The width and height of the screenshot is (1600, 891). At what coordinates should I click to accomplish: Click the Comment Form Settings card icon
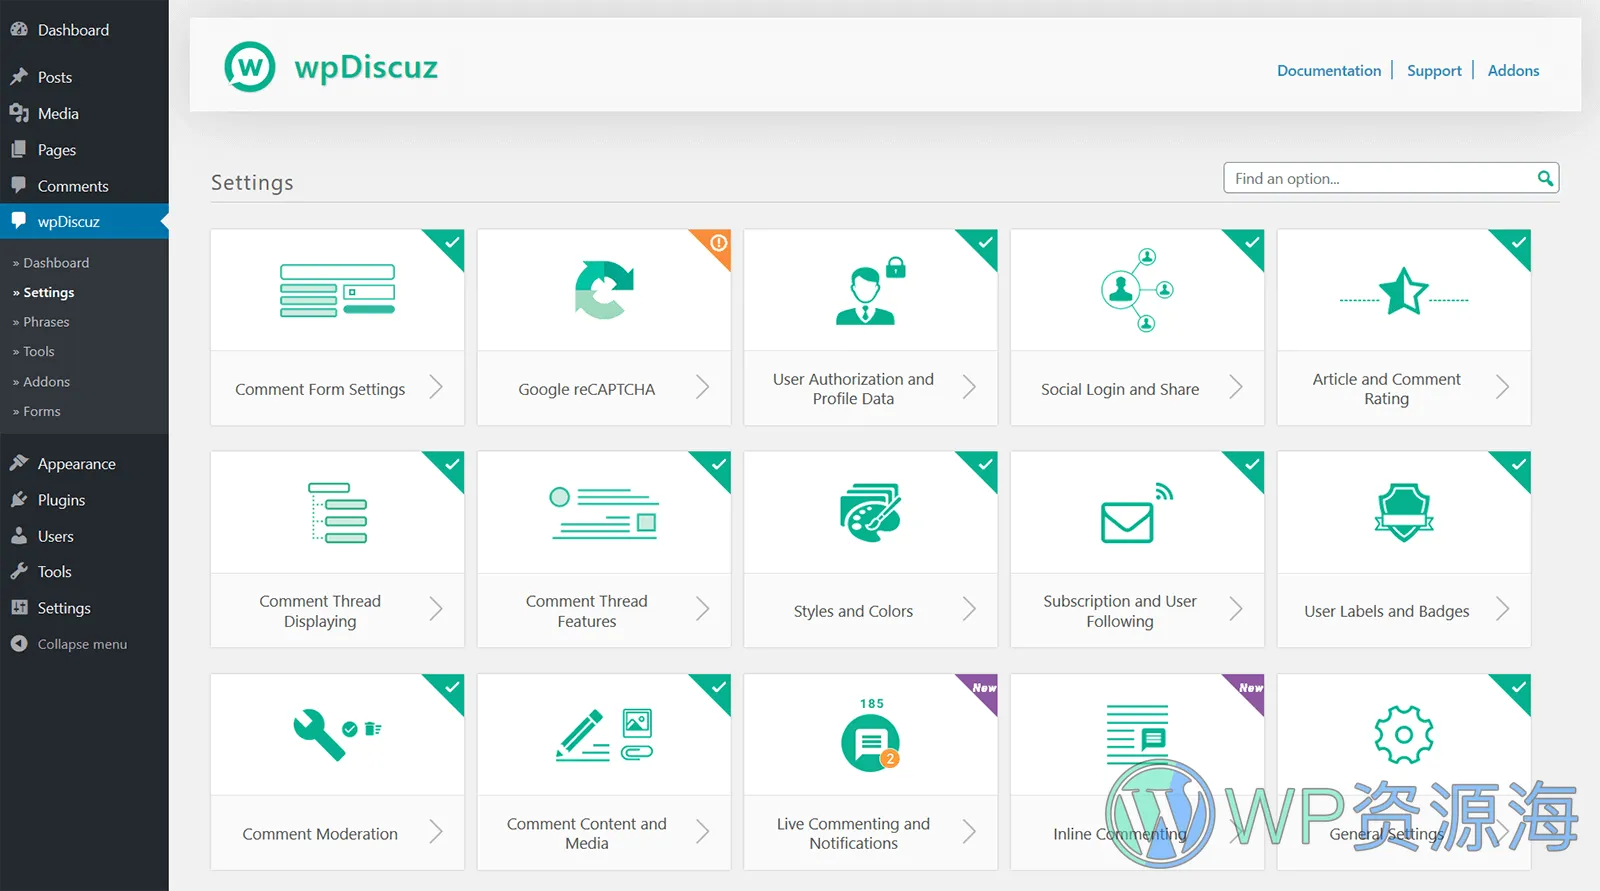[x=337, y=291]
